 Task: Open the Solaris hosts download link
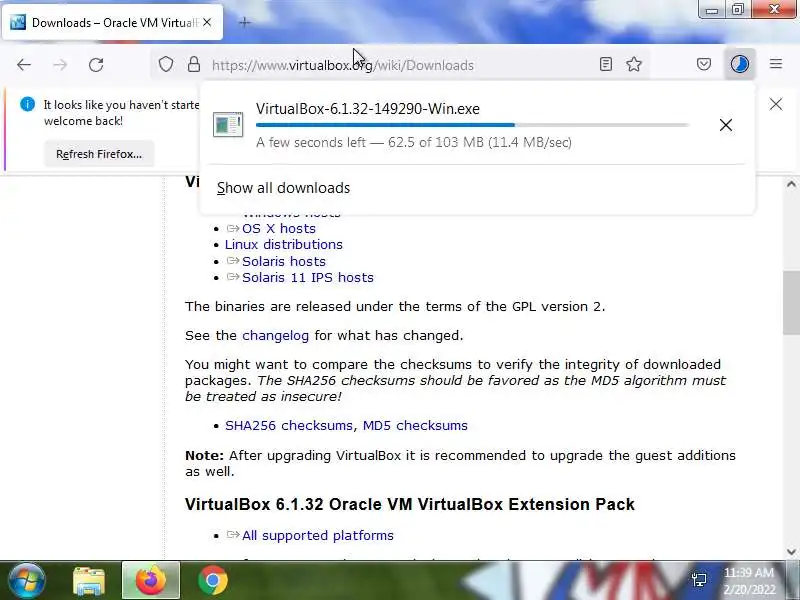click(x=284, y=261)
